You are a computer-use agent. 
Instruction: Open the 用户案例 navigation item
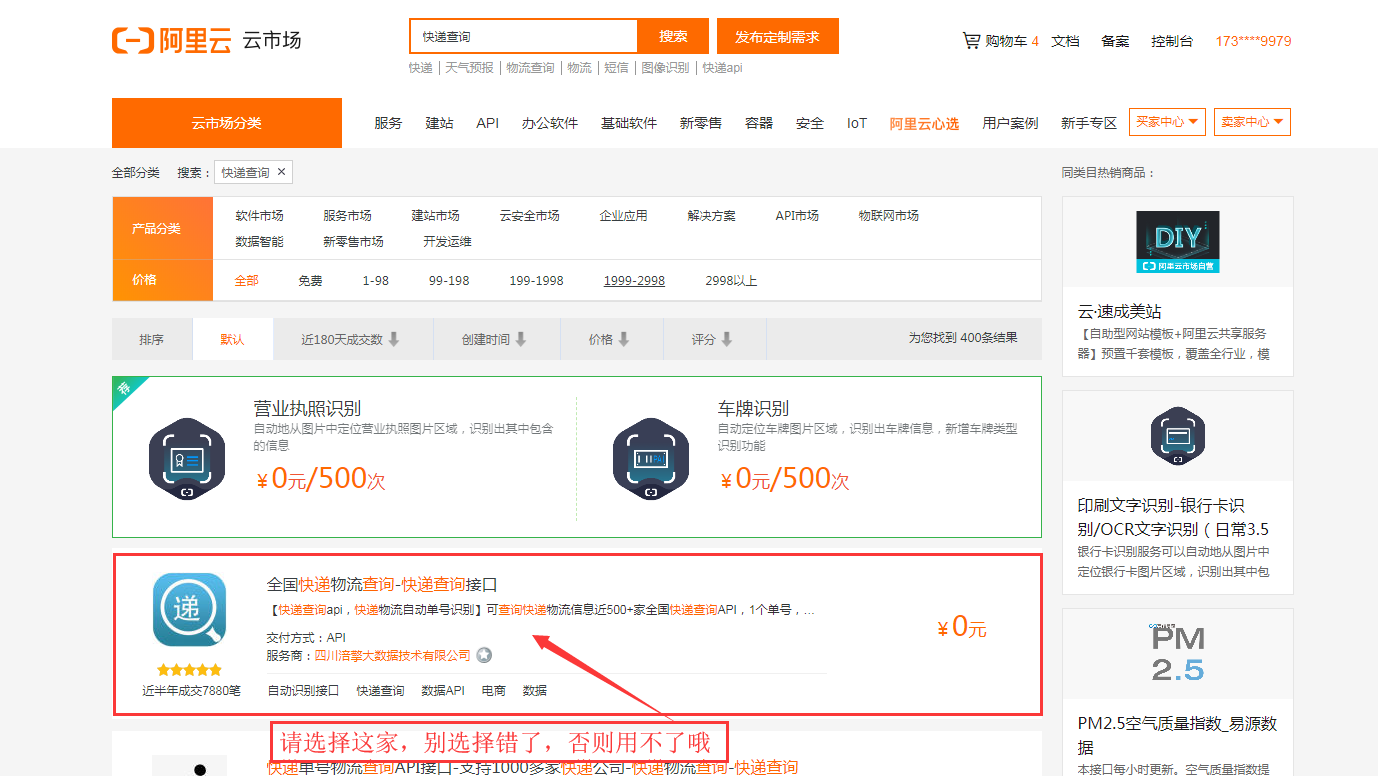pyautogui.click(x=1010, y=123)
